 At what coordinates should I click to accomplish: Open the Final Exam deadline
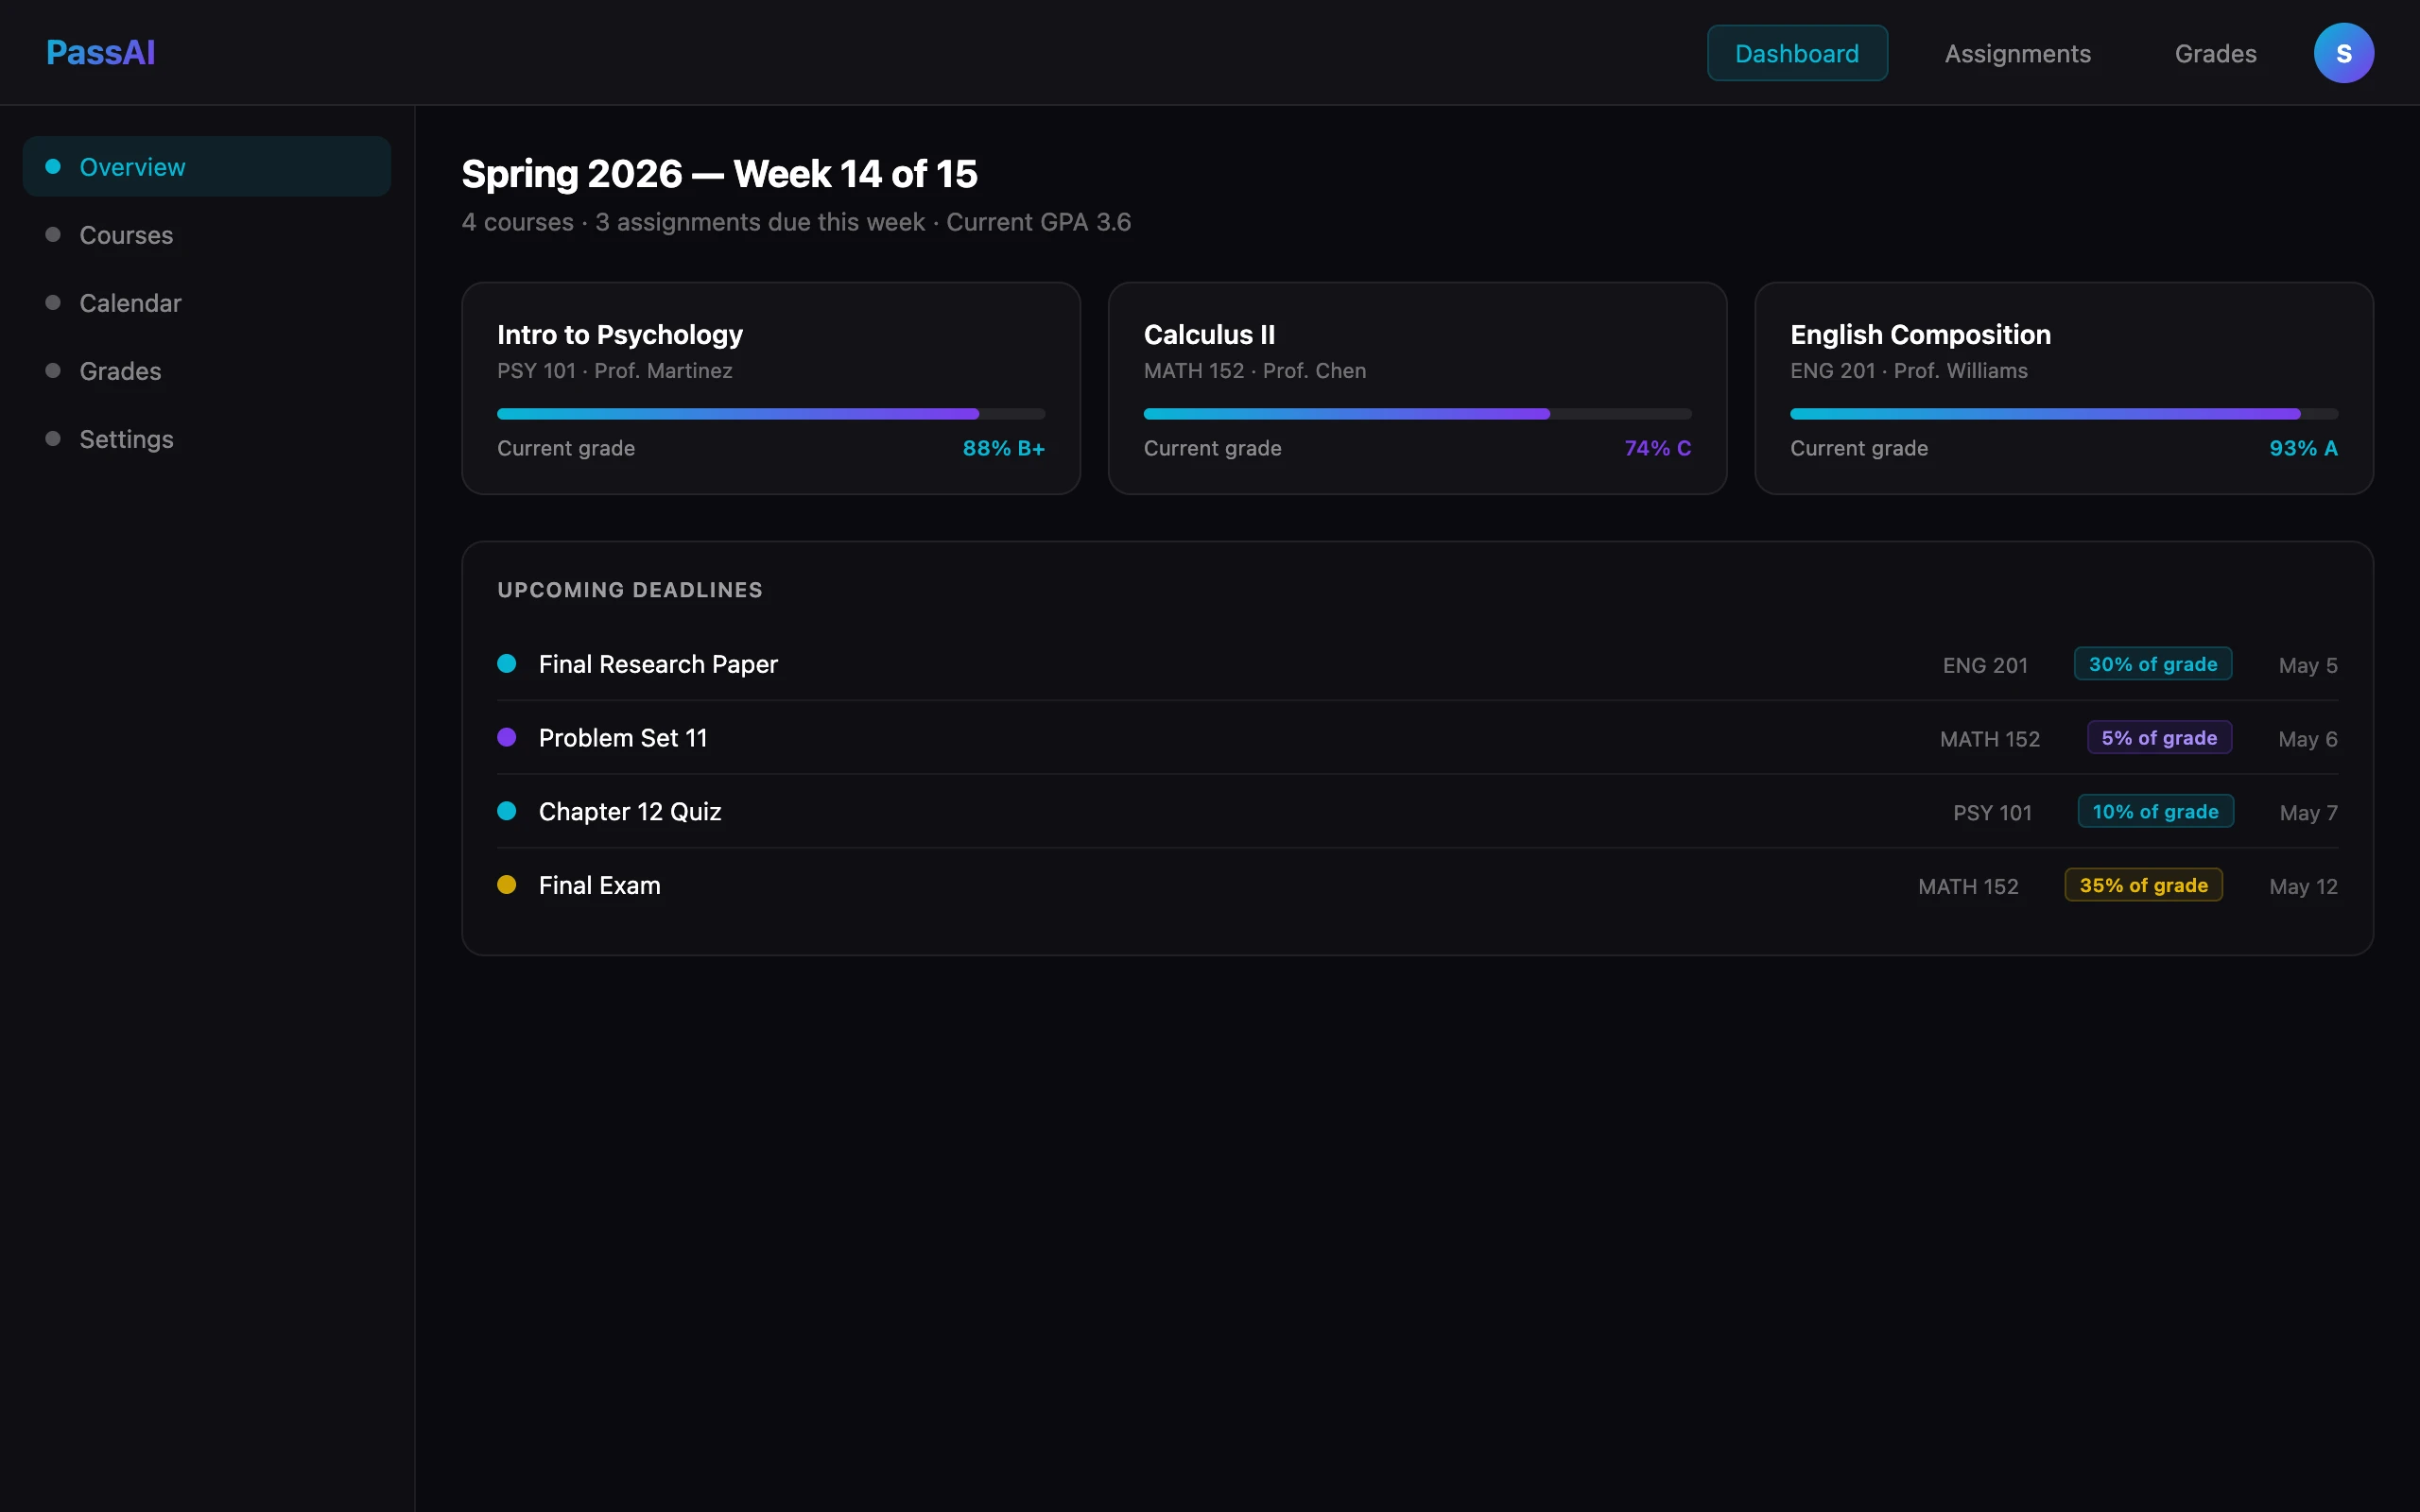(x=1417, y=885)
